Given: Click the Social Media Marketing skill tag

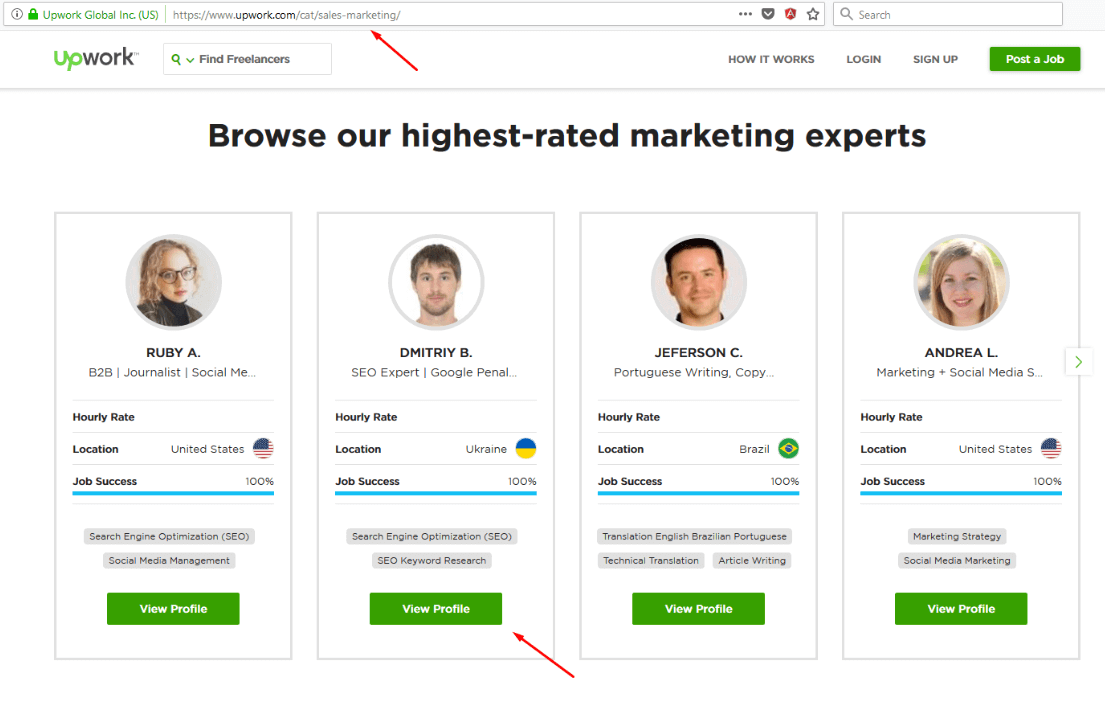Looking at the screenshot, I should point(957,560).
